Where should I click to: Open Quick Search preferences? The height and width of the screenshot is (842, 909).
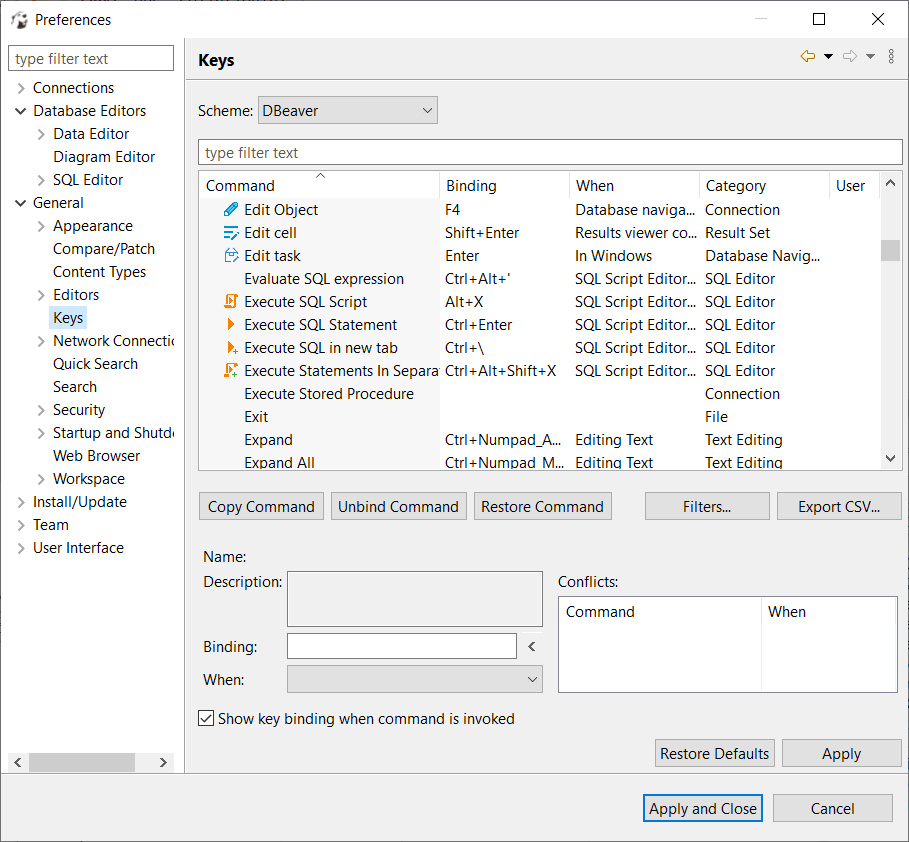(96, 364)
